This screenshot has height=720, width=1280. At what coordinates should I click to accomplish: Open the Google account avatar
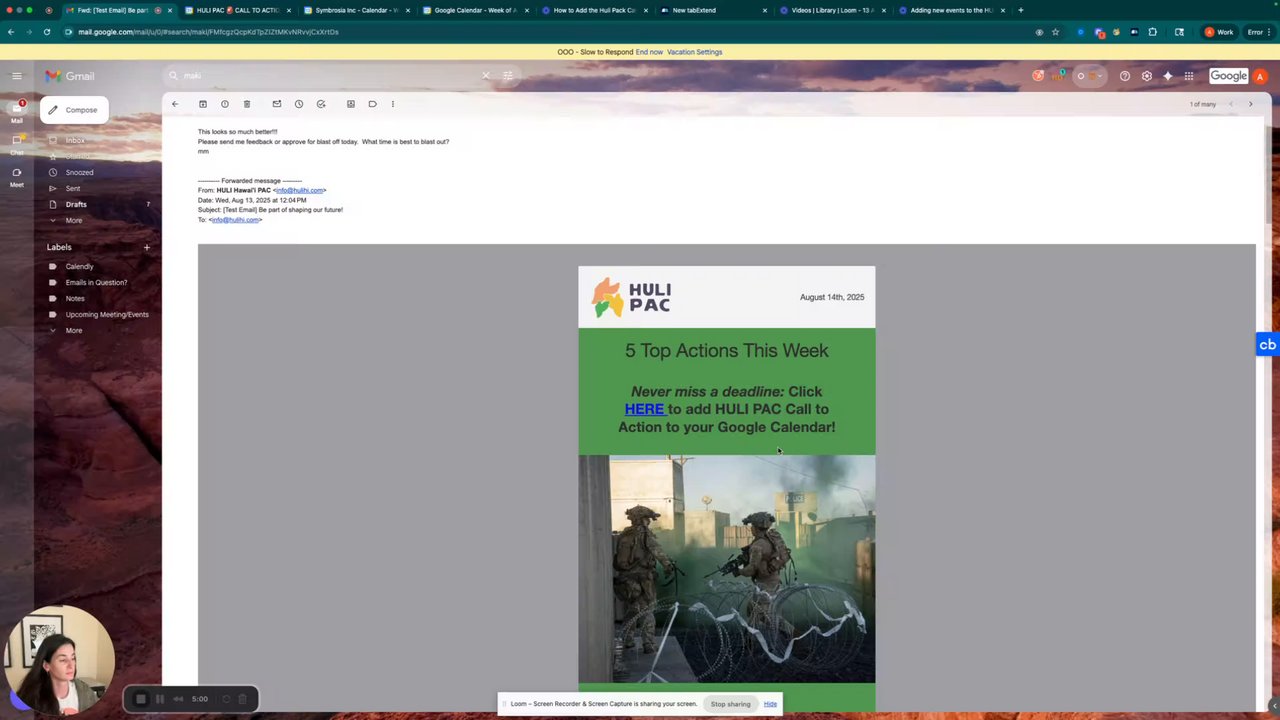point(1260,76)
